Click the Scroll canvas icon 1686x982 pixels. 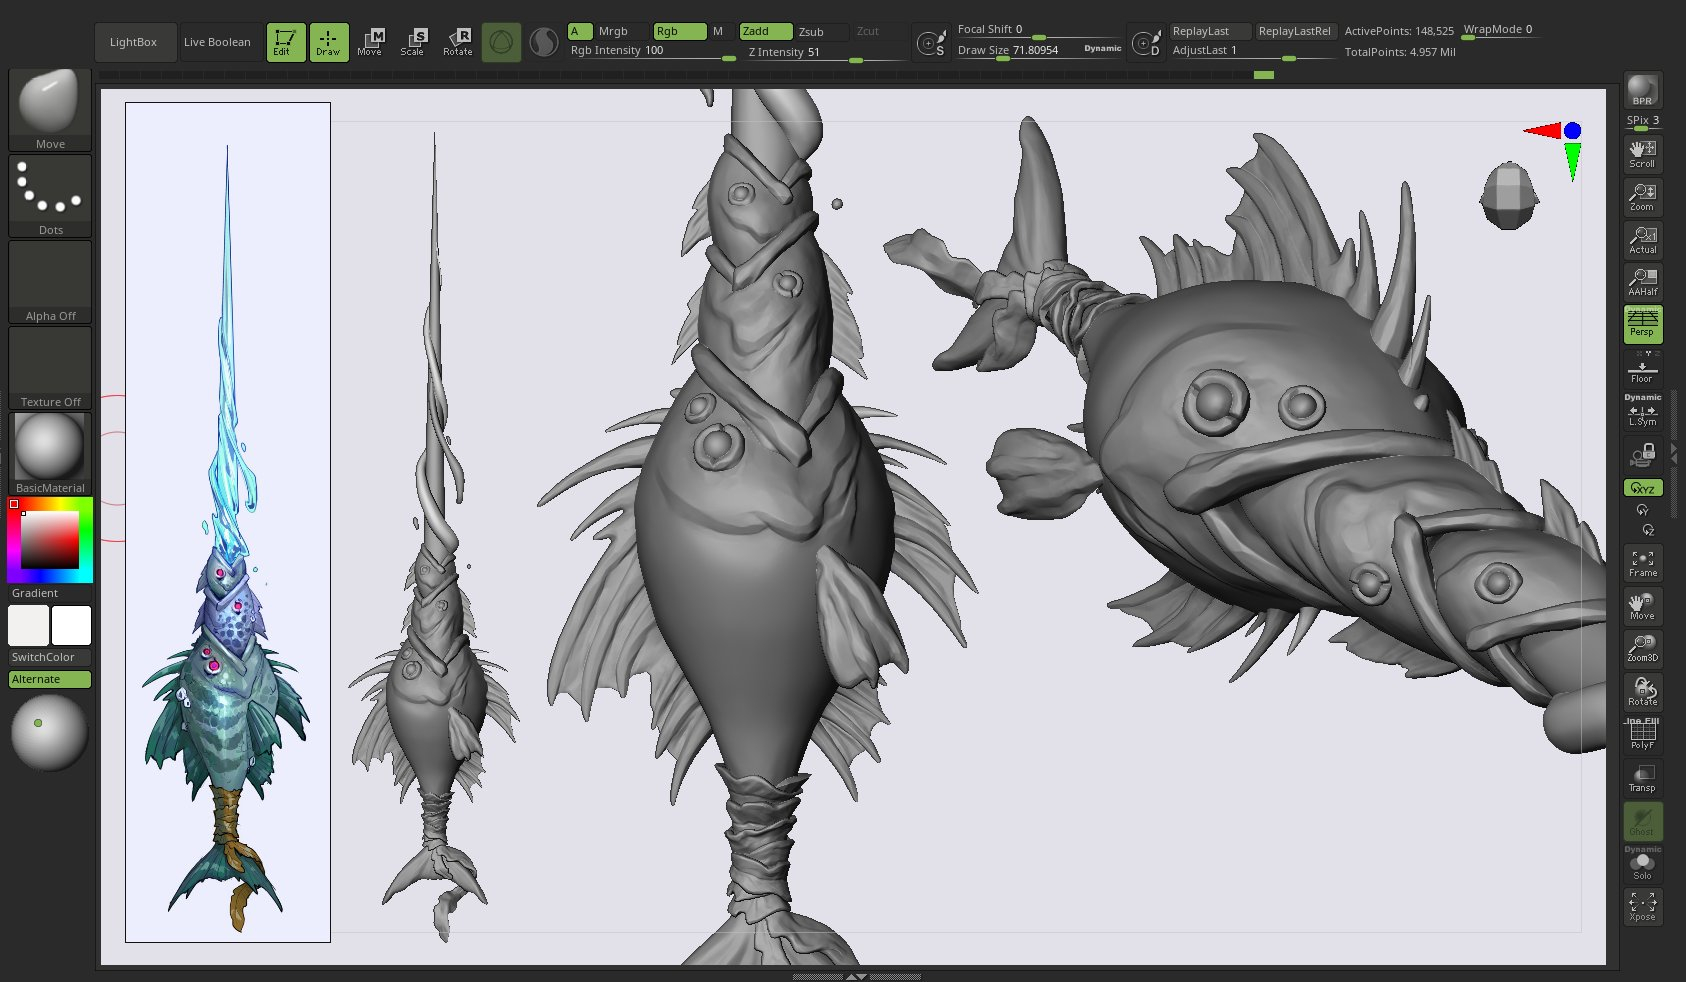coord(1642,154)
